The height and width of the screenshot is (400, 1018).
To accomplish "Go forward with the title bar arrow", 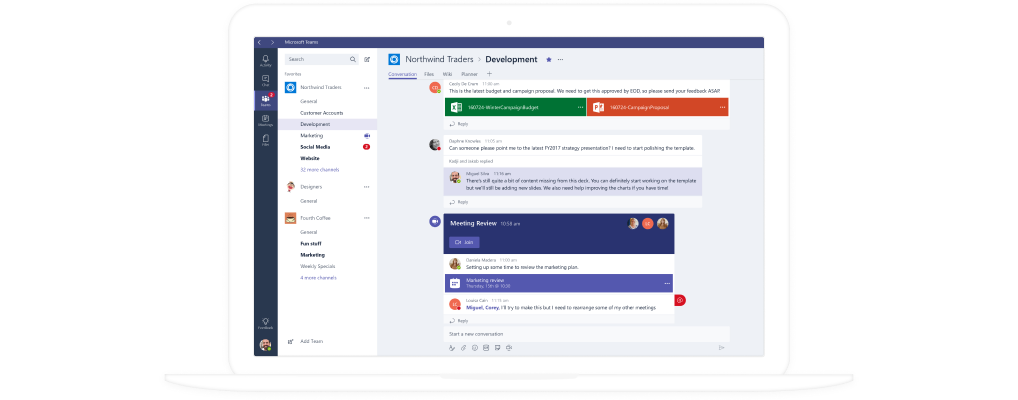I will pyautogui.click(x=272, y=42).
